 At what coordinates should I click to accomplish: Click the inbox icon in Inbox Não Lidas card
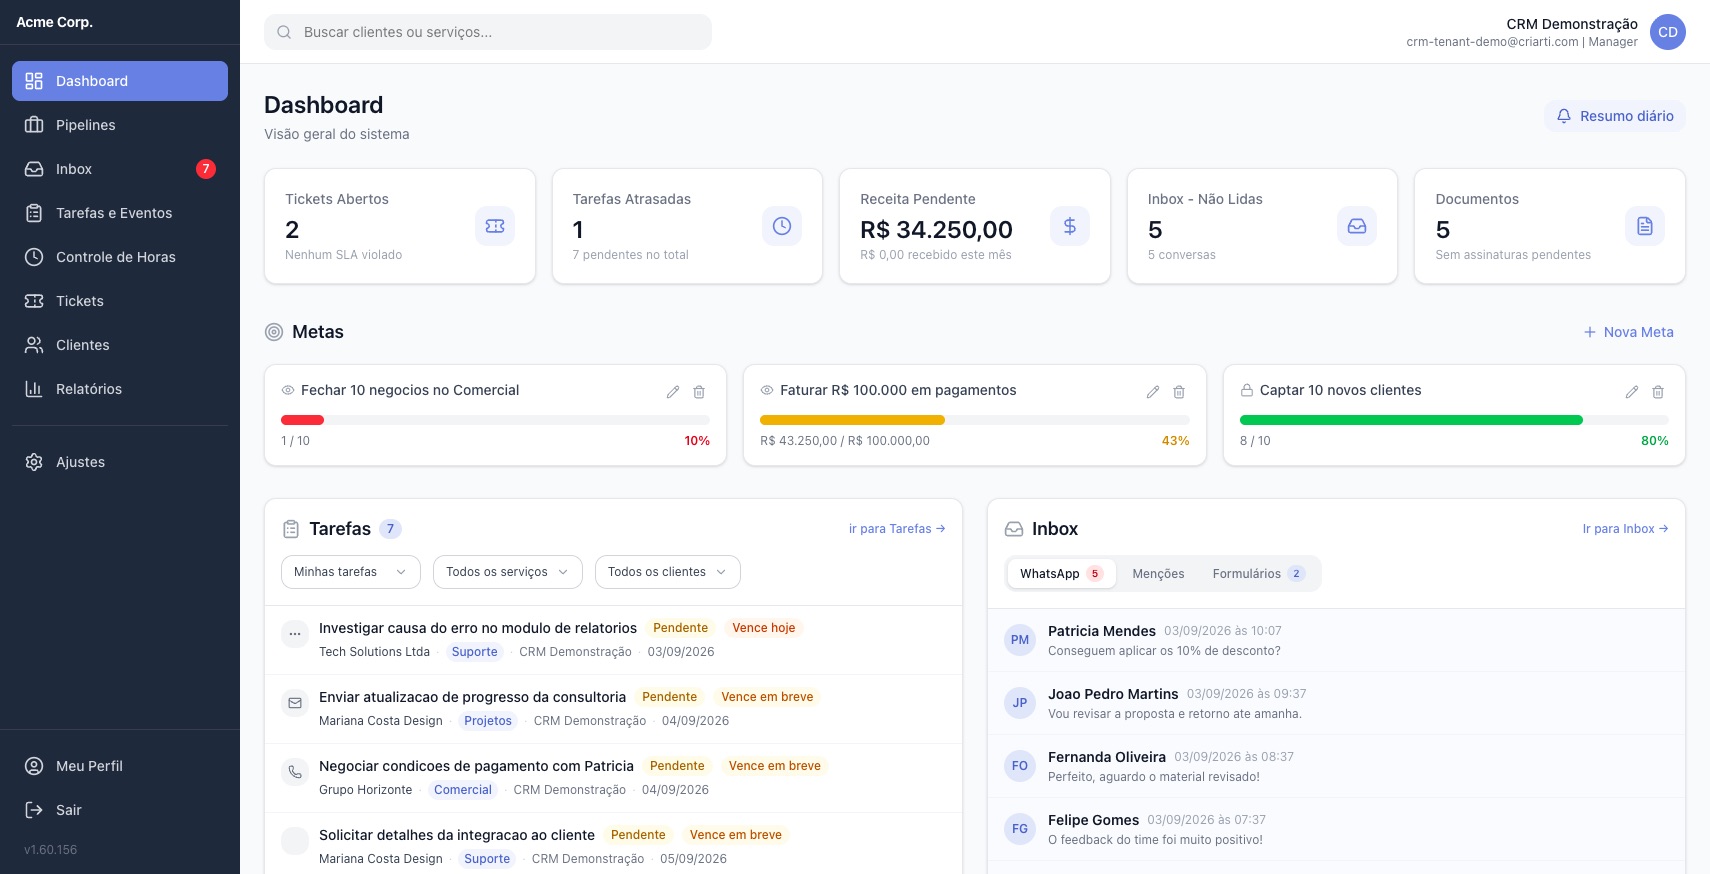pyautogui.click(x=1357, y=226)
